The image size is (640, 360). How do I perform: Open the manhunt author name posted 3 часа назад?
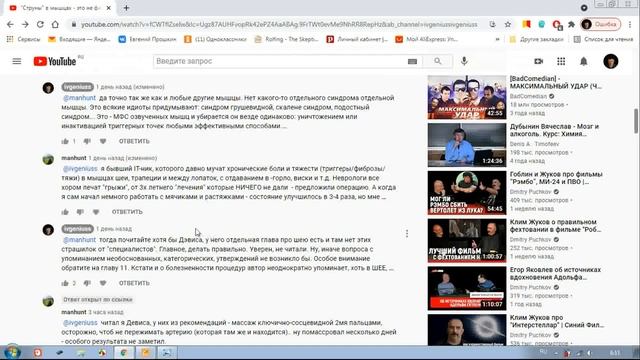click(x=73, y=312)
